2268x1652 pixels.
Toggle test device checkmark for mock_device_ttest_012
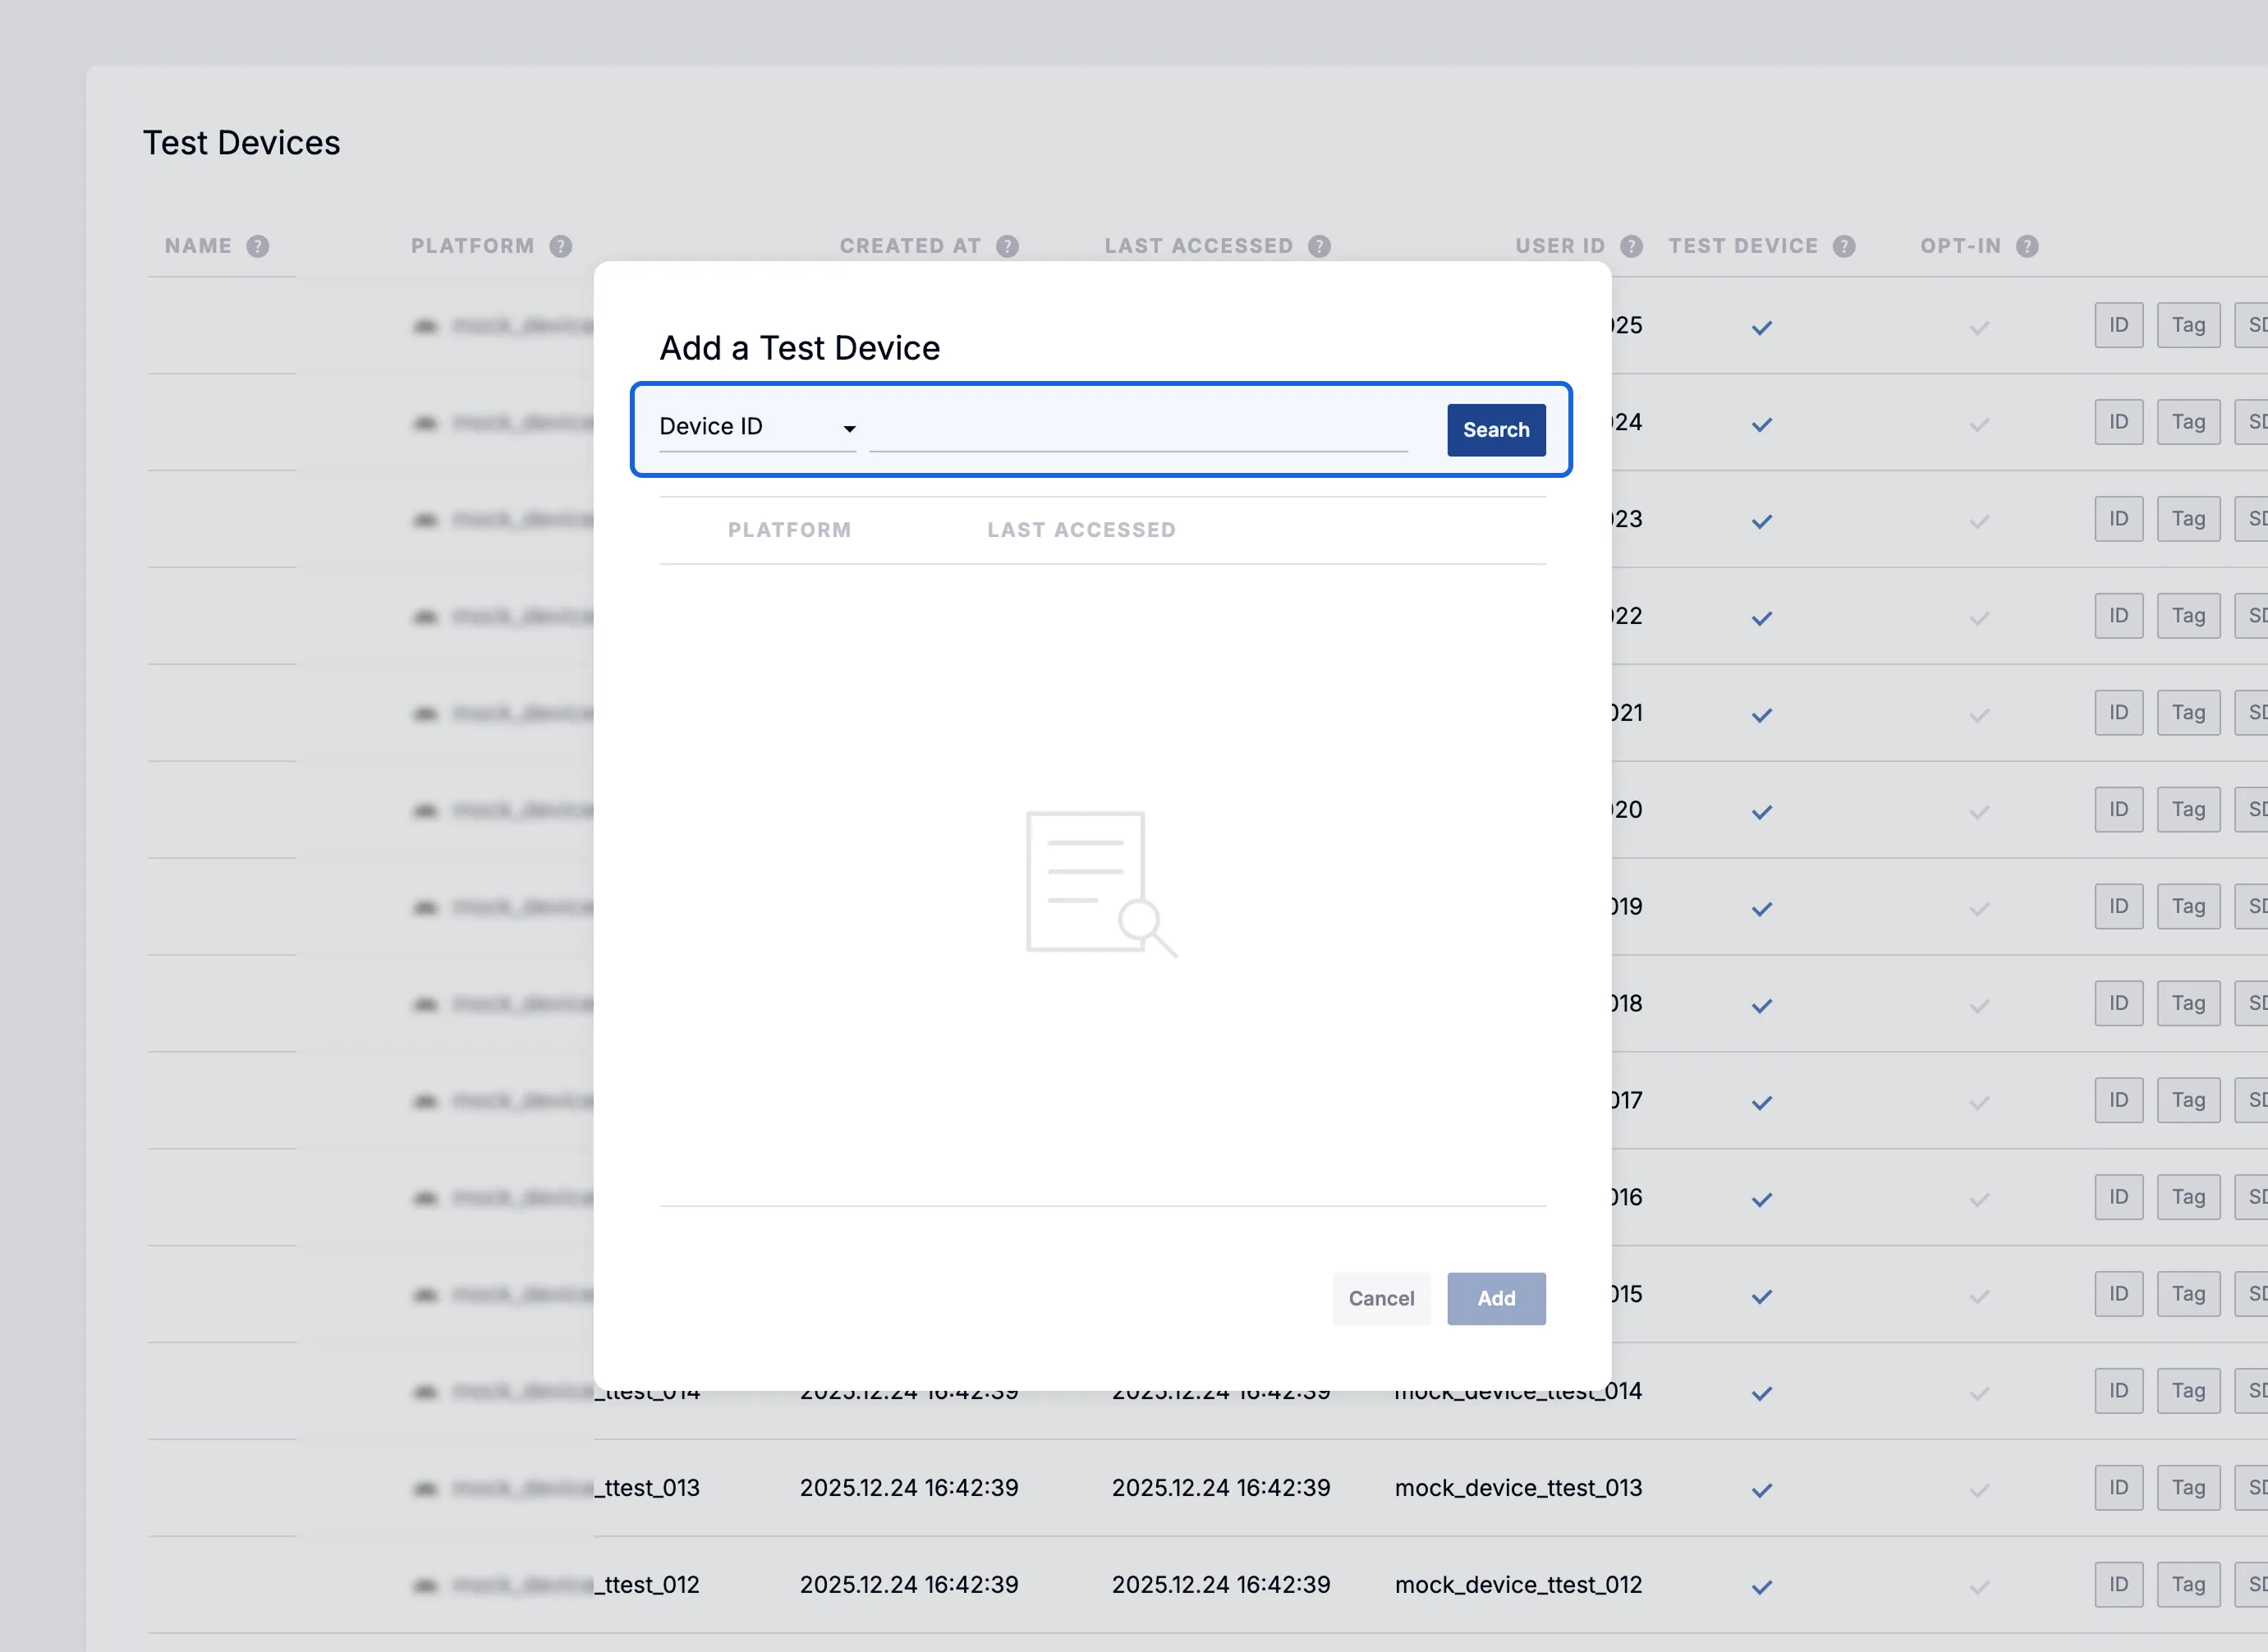[x=1762, y=1586]
